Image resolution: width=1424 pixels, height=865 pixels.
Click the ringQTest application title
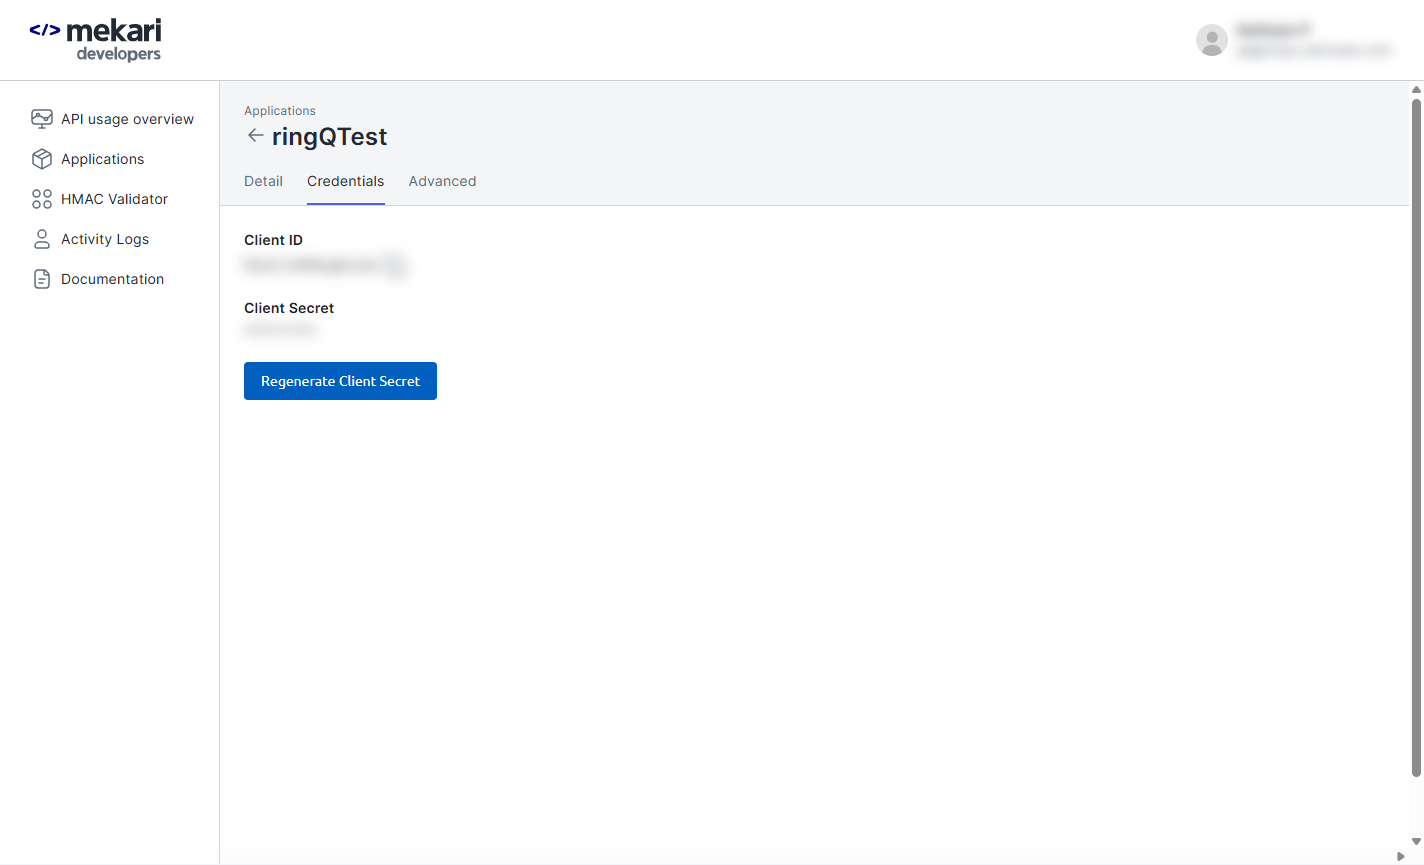coord(329,137)
